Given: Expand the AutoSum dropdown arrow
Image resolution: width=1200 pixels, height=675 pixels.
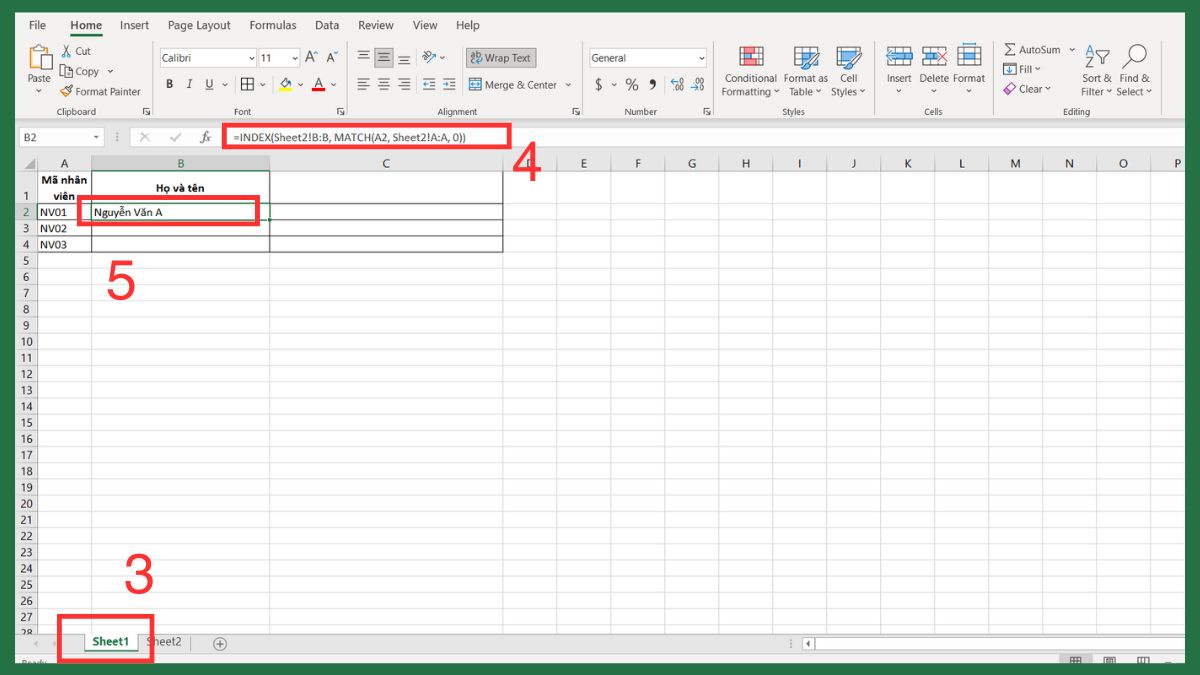Looking at the screenshot, I should [x=1071, y=50].
